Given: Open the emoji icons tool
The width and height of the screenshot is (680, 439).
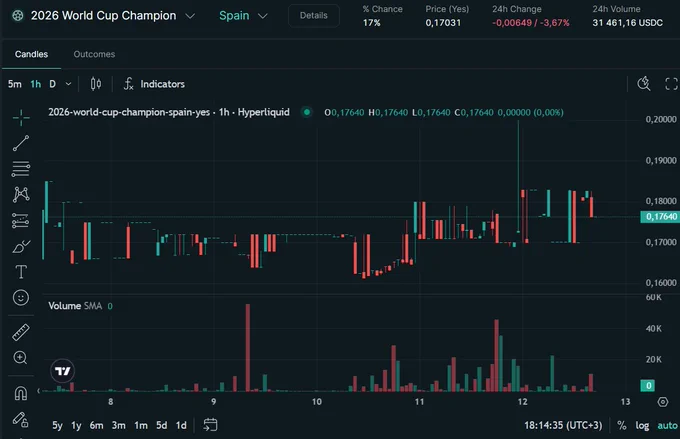Looking at the screenshot, I should pyautogui.click(x=21, y=298).
